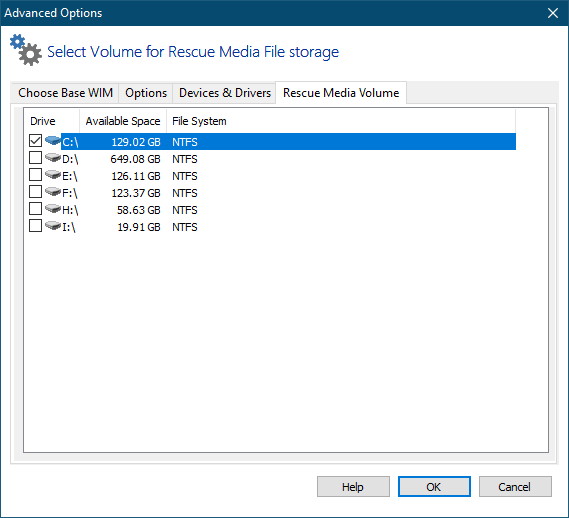
Task: Enable the F:\ drive checkbox
Action: click(x=35, y=191)
